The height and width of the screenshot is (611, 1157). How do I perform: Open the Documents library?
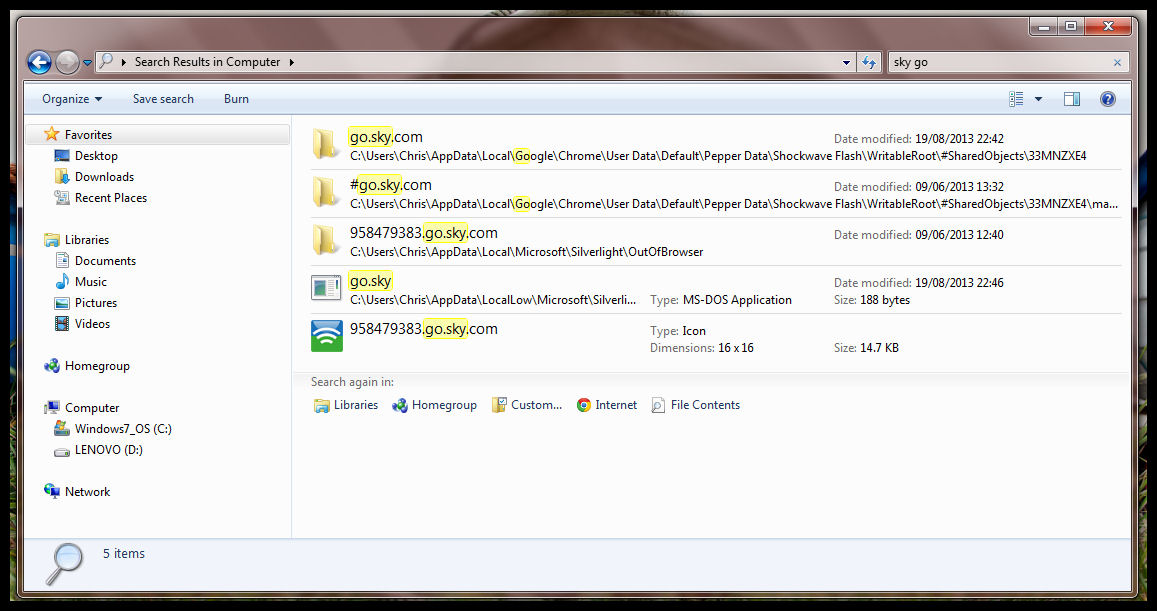[105, 261]
